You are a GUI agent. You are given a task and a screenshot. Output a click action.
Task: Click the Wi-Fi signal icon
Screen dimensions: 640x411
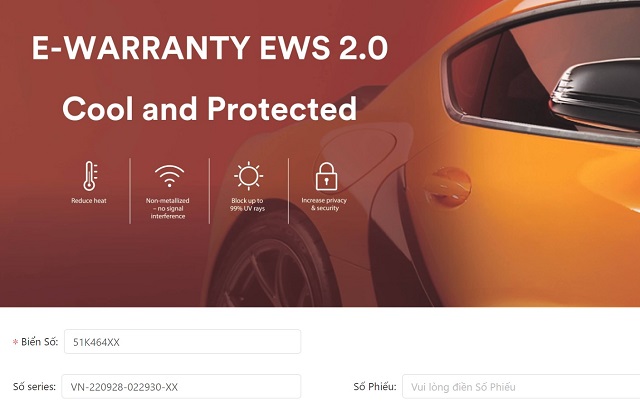(x=169, y=176)
